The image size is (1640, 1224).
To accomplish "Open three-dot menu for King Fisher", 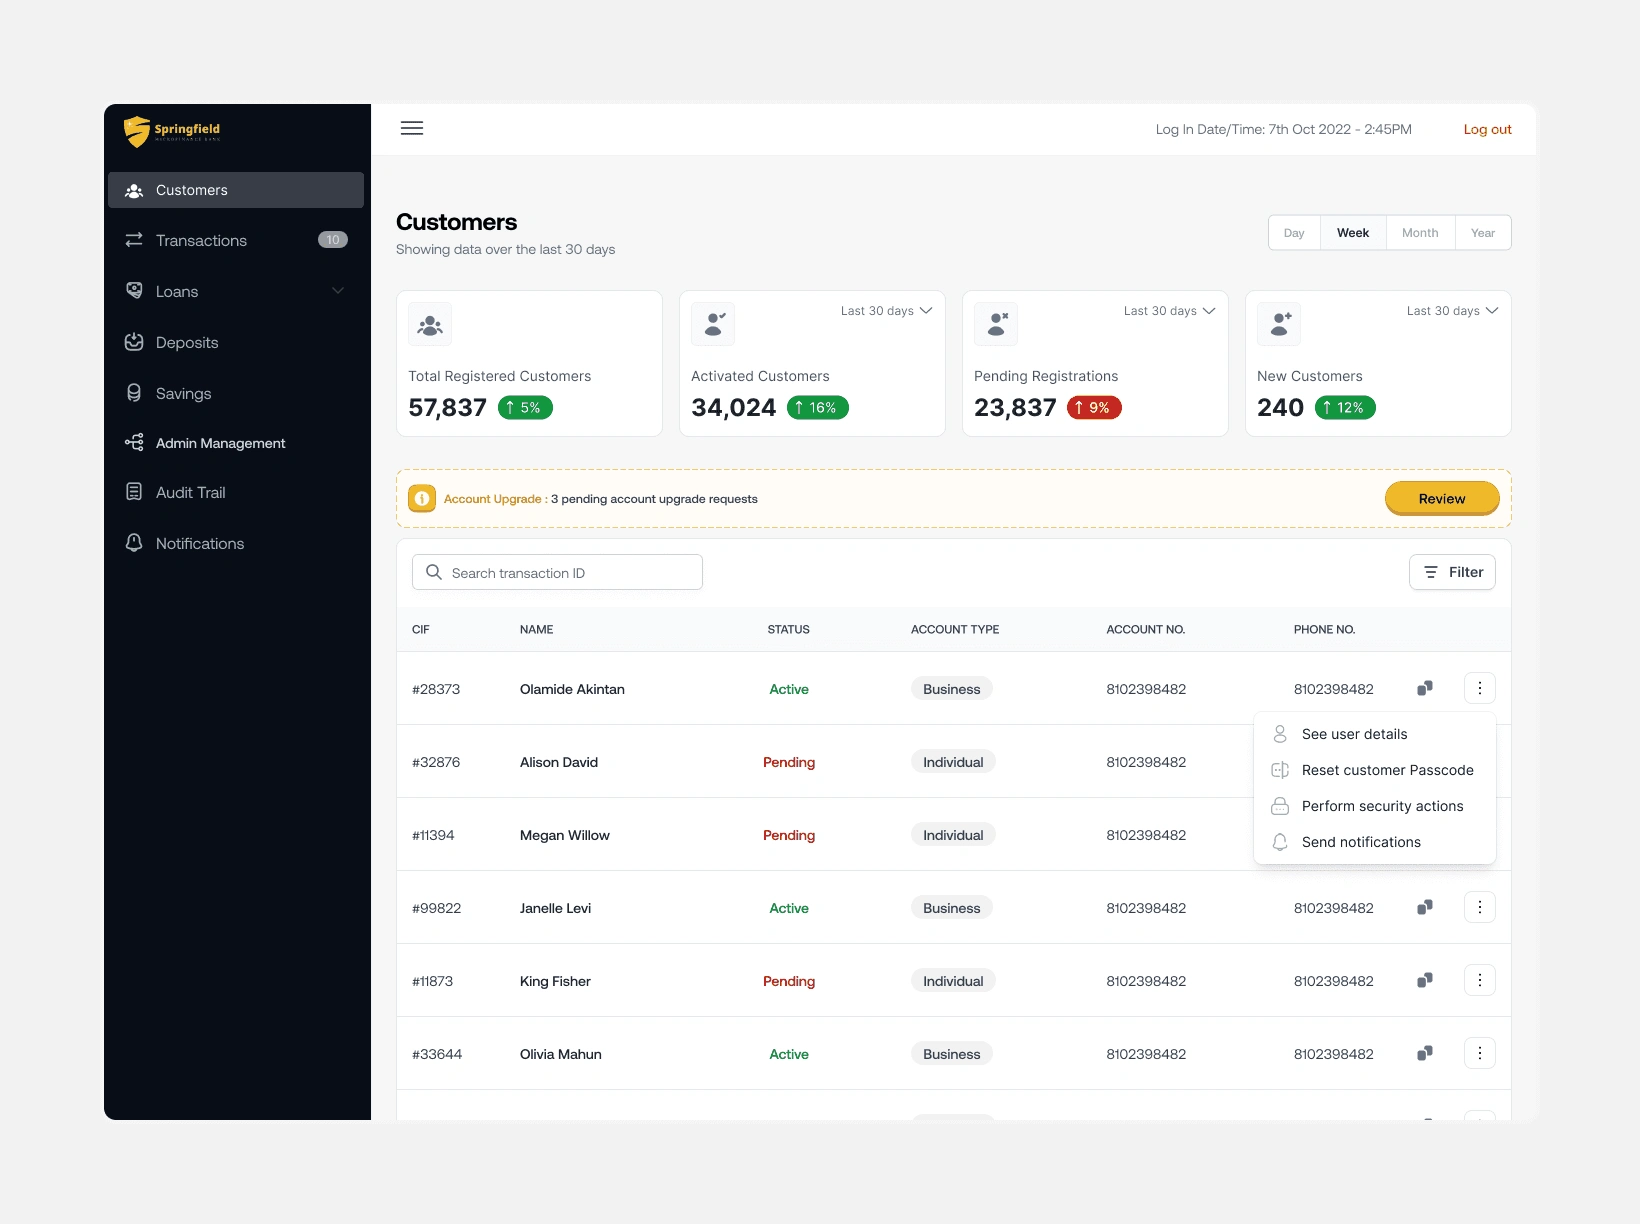I will click(x=1480, y=980).
